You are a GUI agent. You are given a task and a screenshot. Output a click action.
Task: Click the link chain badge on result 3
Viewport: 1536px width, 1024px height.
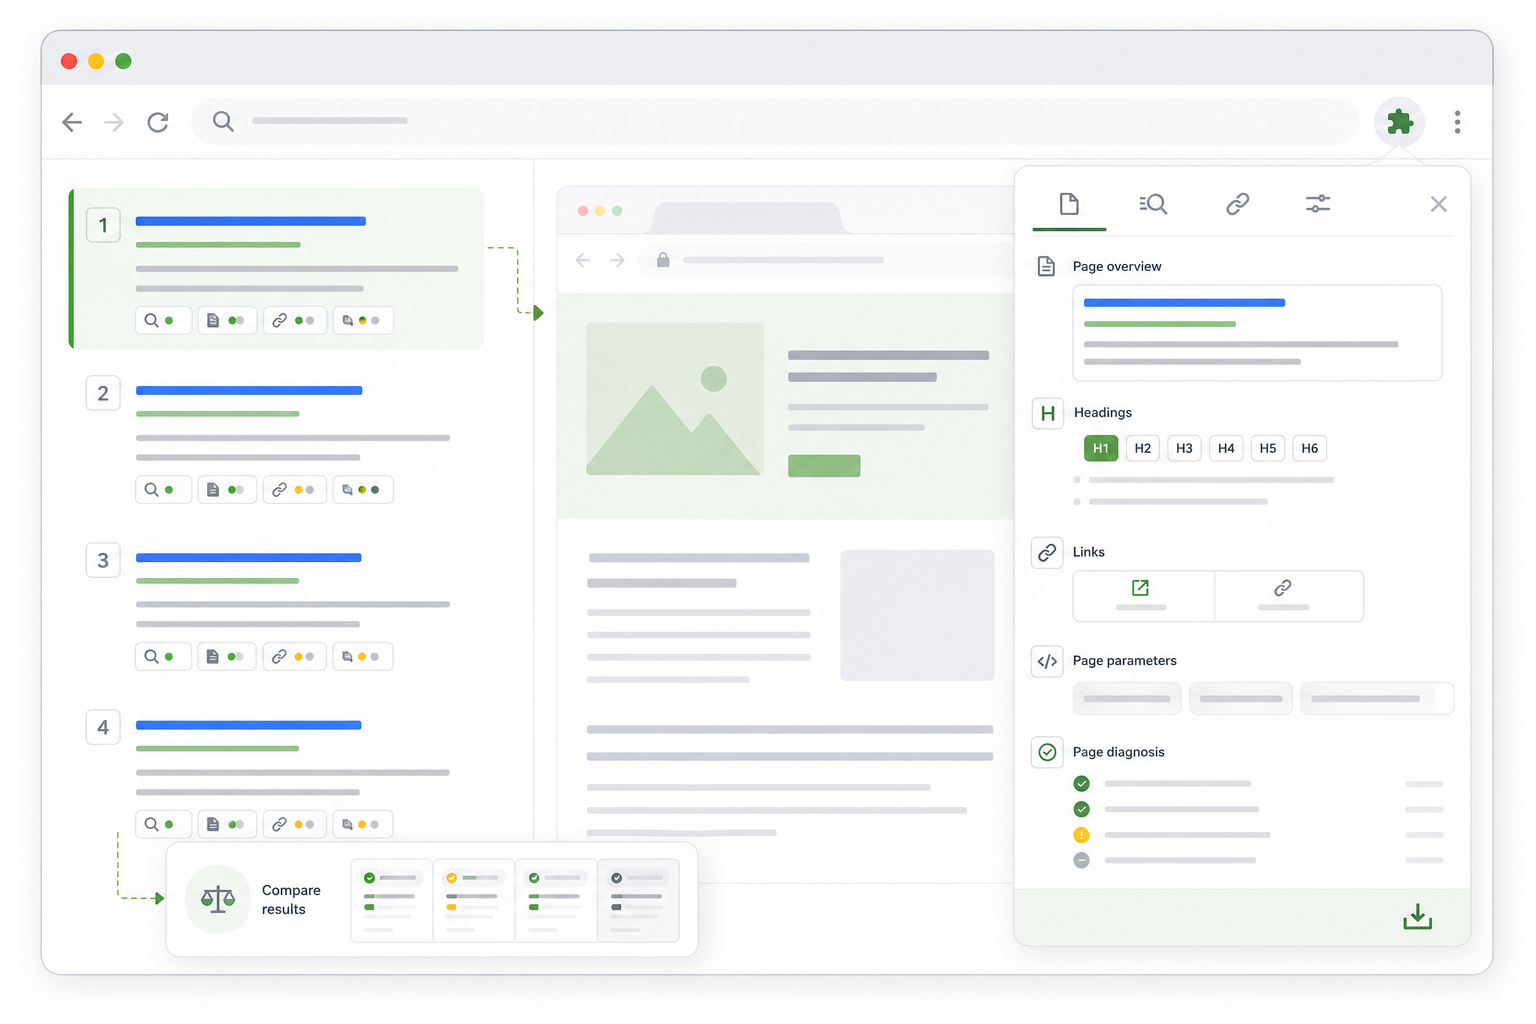click(295, 657)
